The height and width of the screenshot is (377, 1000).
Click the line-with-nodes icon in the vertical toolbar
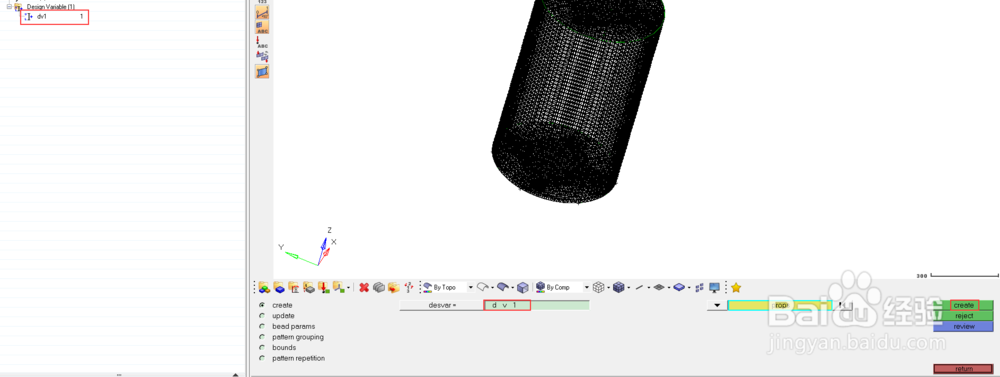point(261,13)
